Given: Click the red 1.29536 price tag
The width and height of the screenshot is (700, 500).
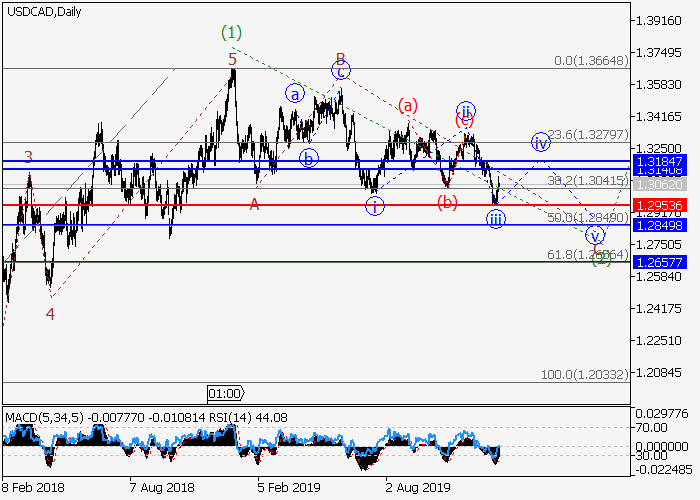Looking at the screenshot, I should (659, 205).
